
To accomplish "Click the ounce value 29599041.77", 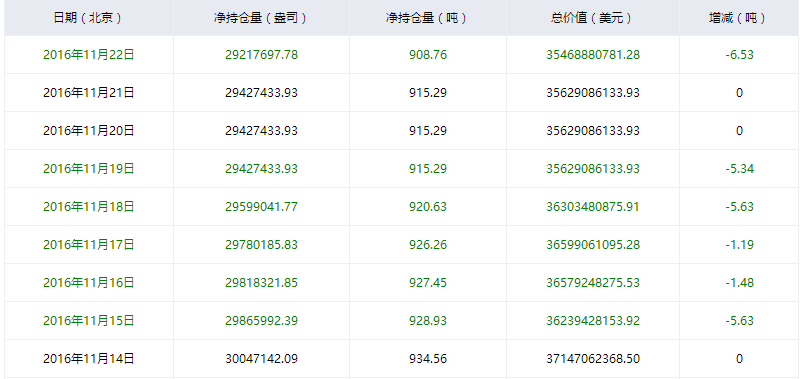I will tap(261, 207).
